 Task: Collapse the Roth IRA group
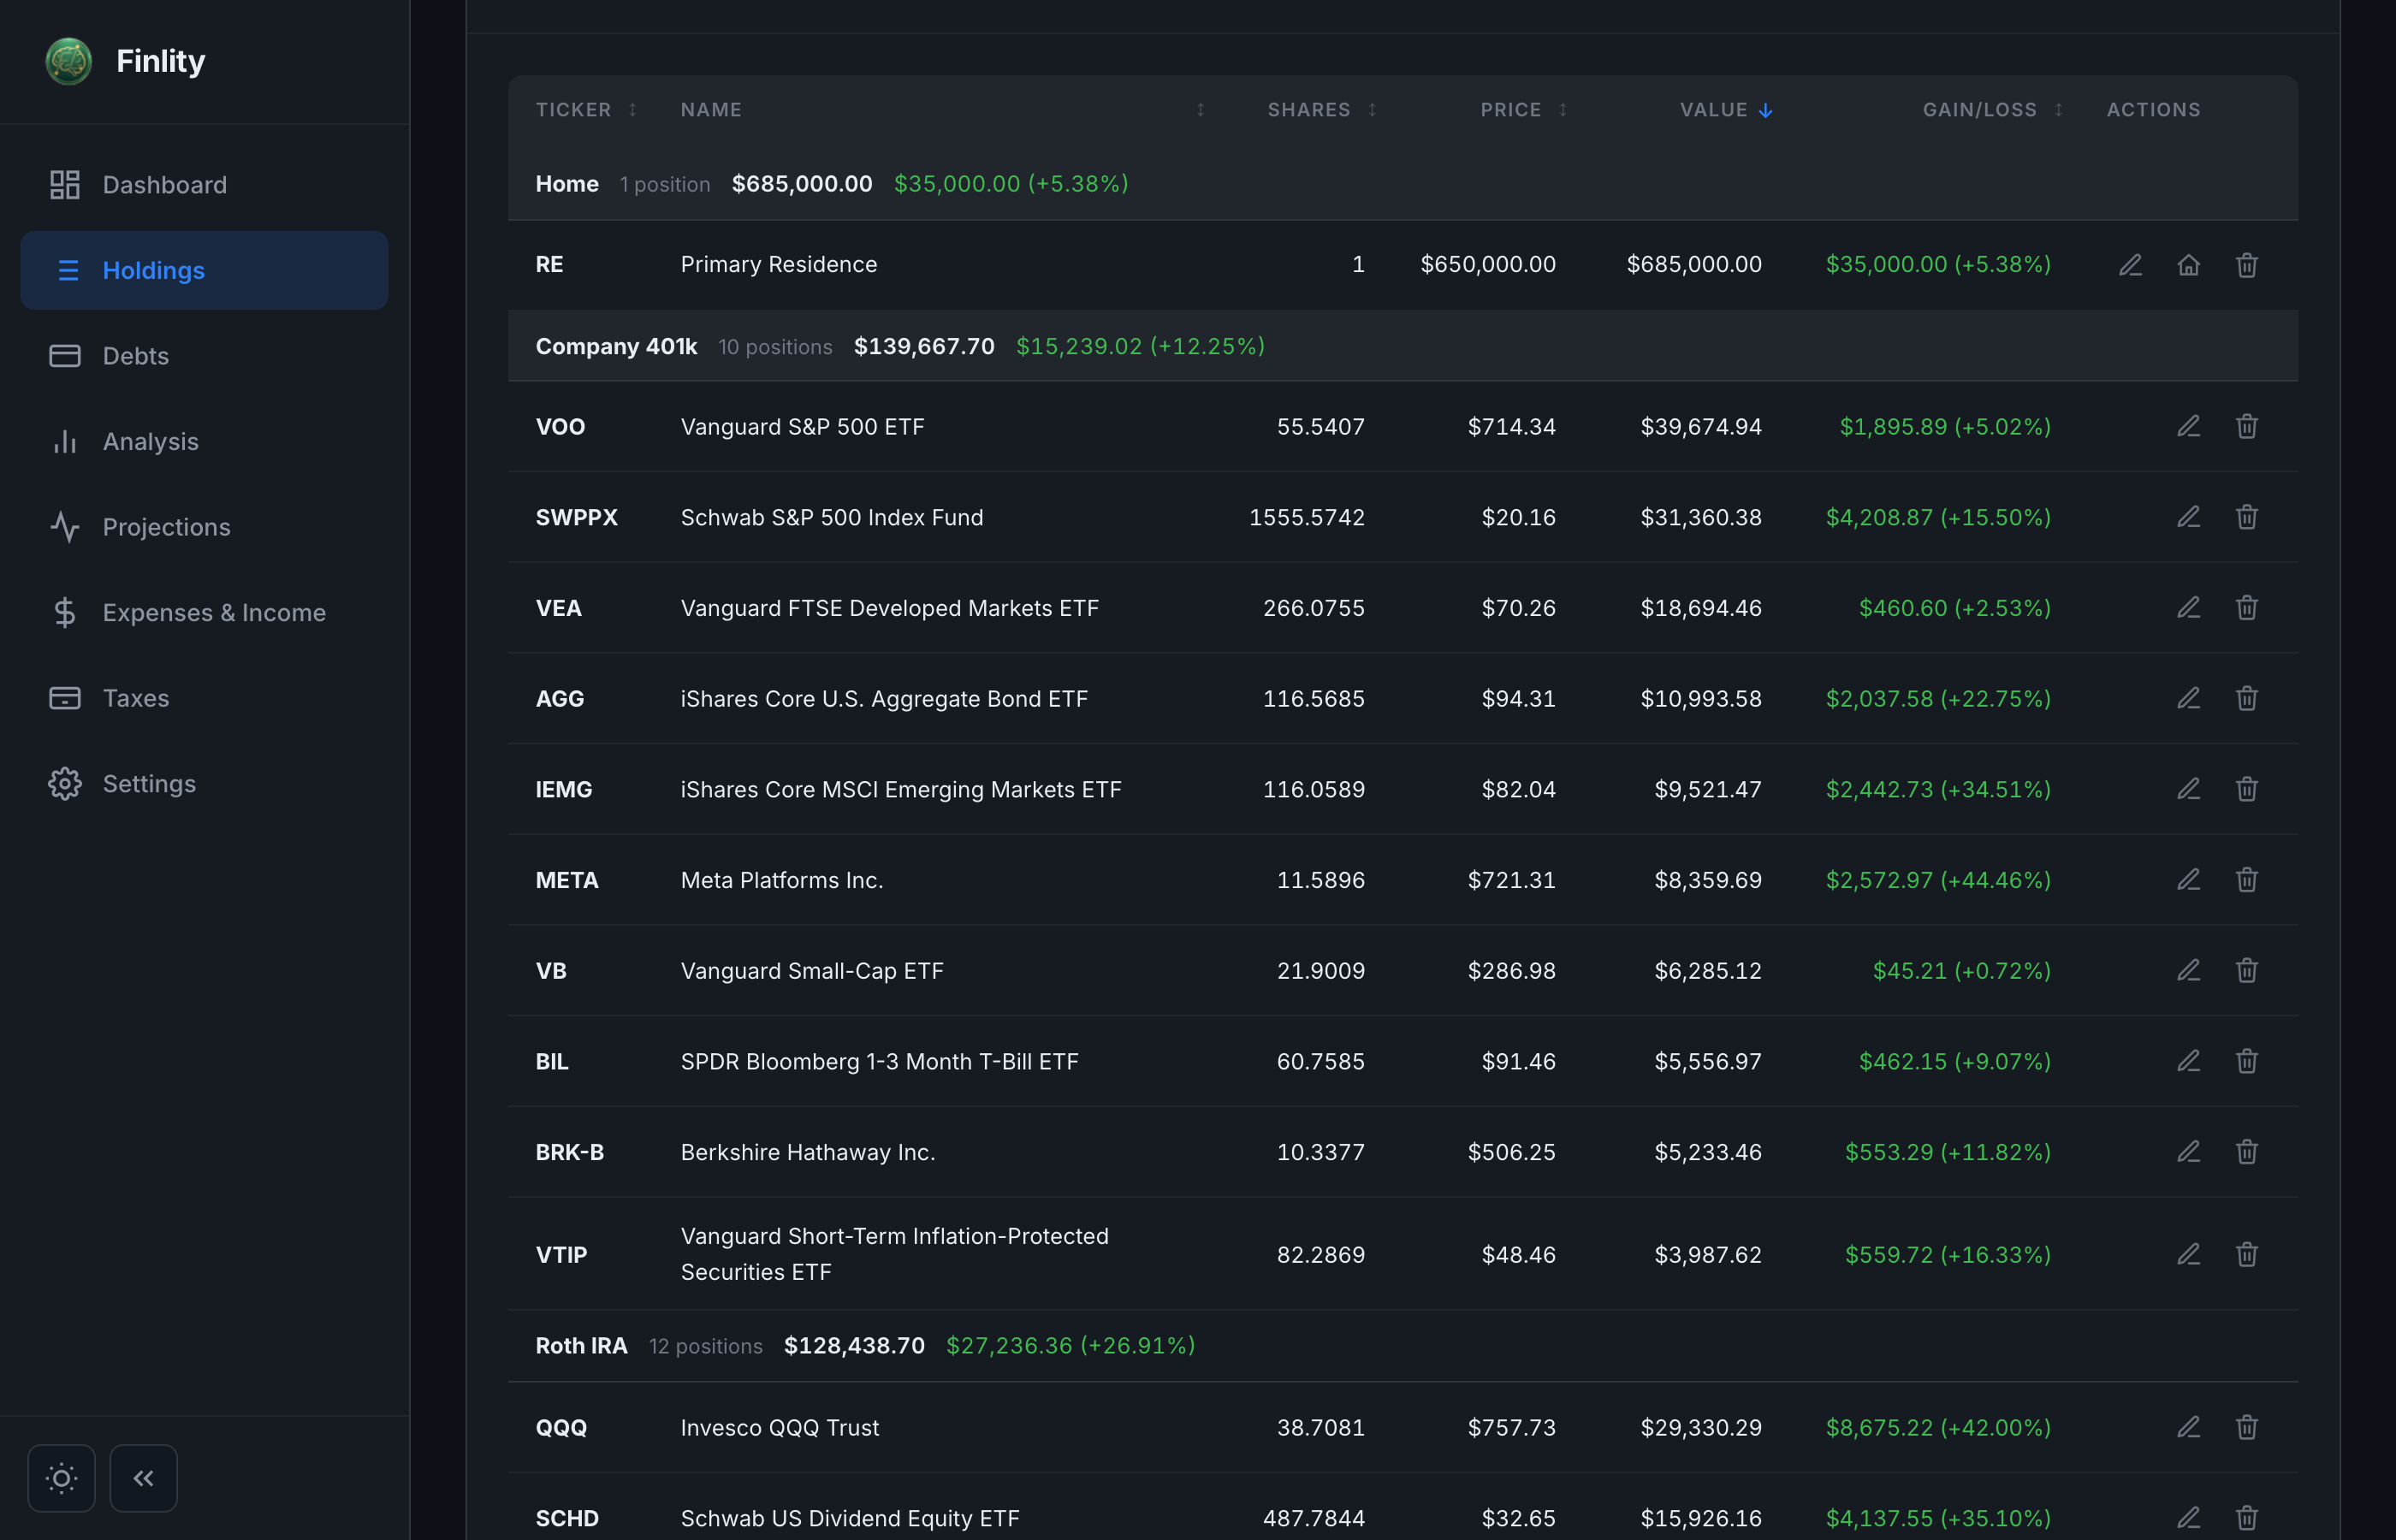coord(1402,1346)
